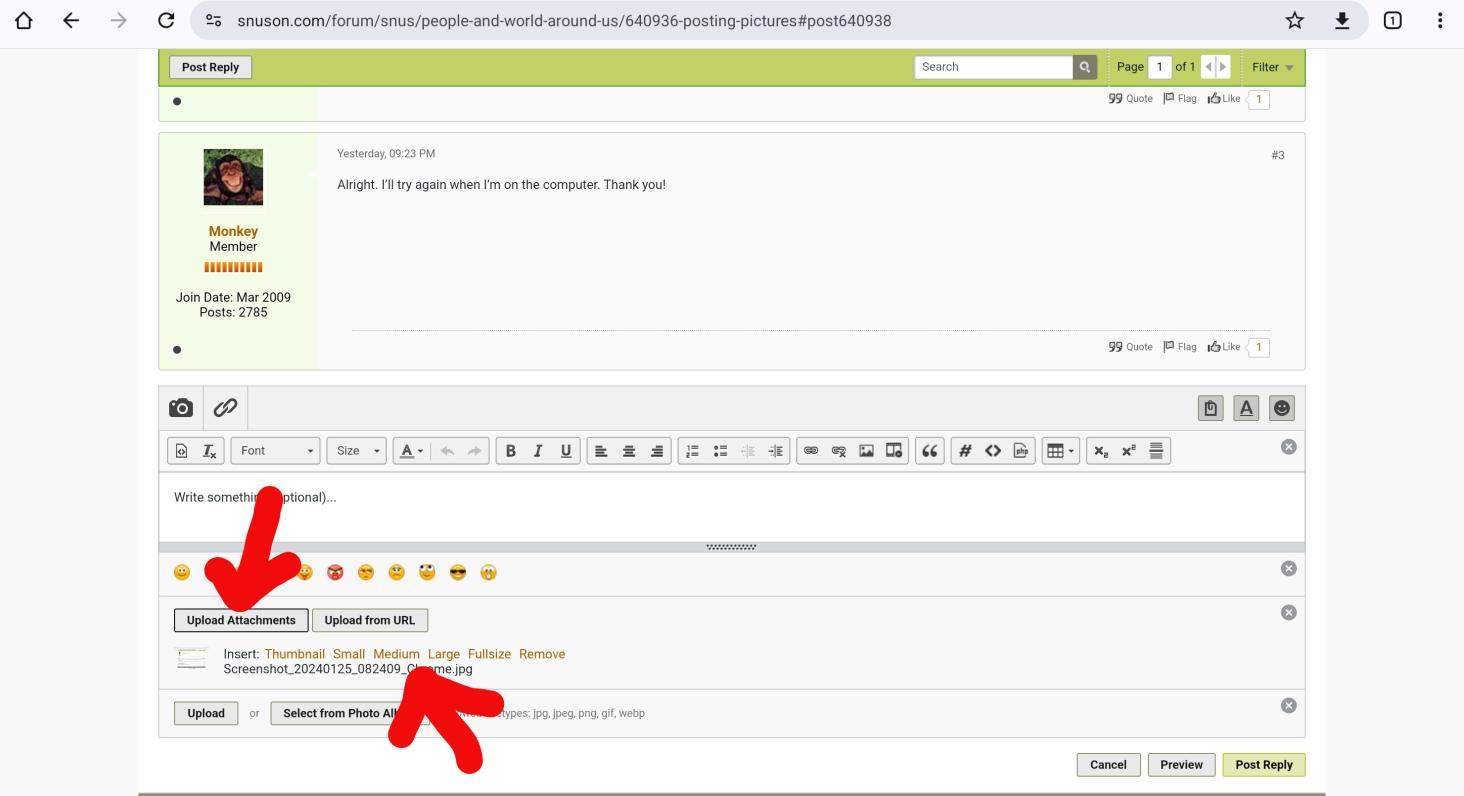Toggle the advanced editor toolbar (A button)
The image size is (1464, 796).
click(x=1246, y=408)
